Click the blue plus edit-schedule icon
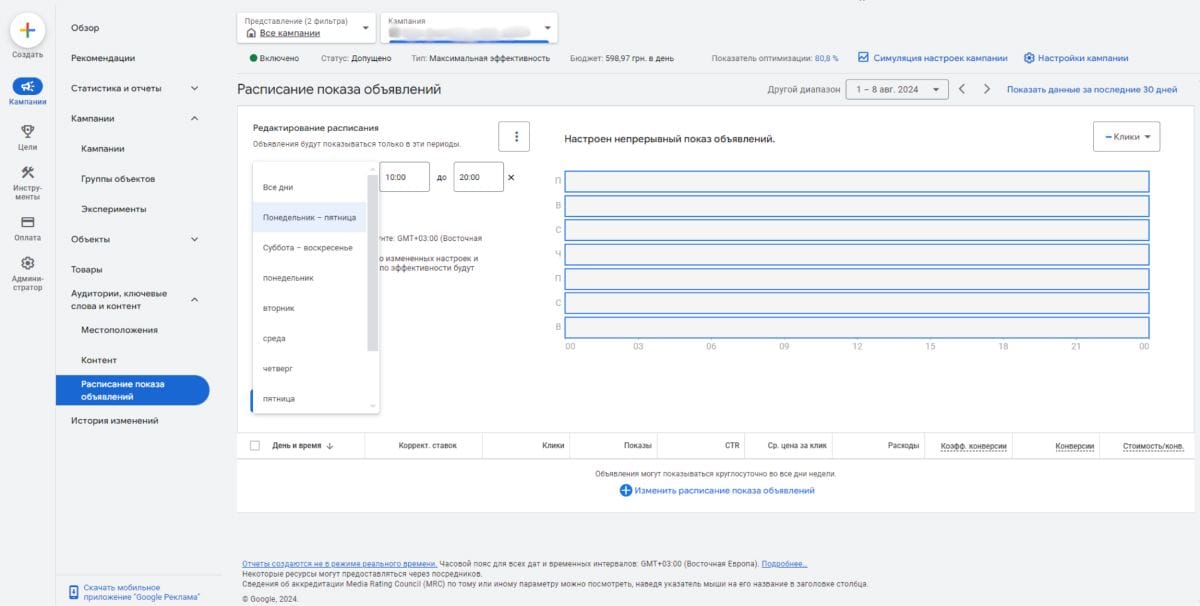1200x606 pixels. pyautogui.click(x=626, y=490)
